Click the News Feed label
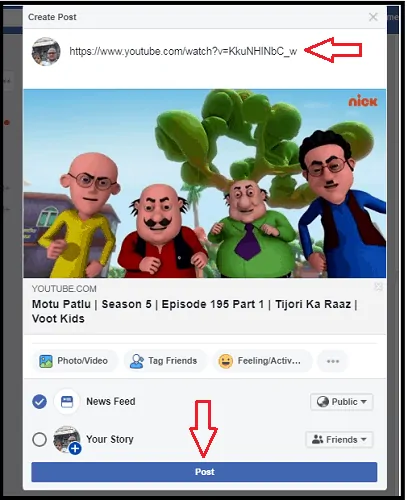Viewport: 408px width, 500px height. point(111,401)
